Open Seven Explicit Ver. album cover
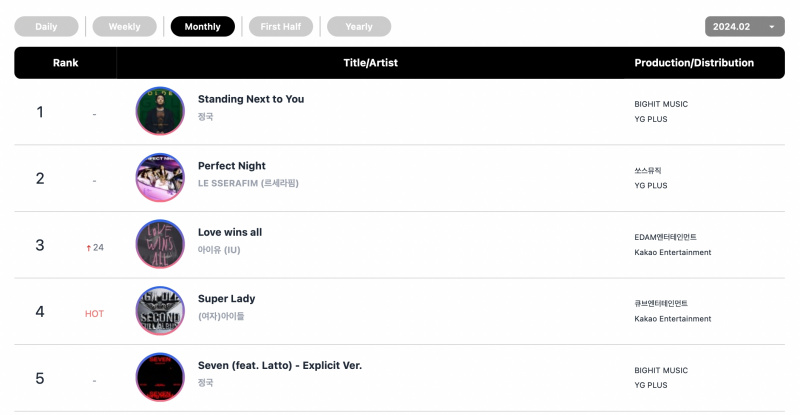The width and height of the screenshot is (800, 415). [160, 377]
